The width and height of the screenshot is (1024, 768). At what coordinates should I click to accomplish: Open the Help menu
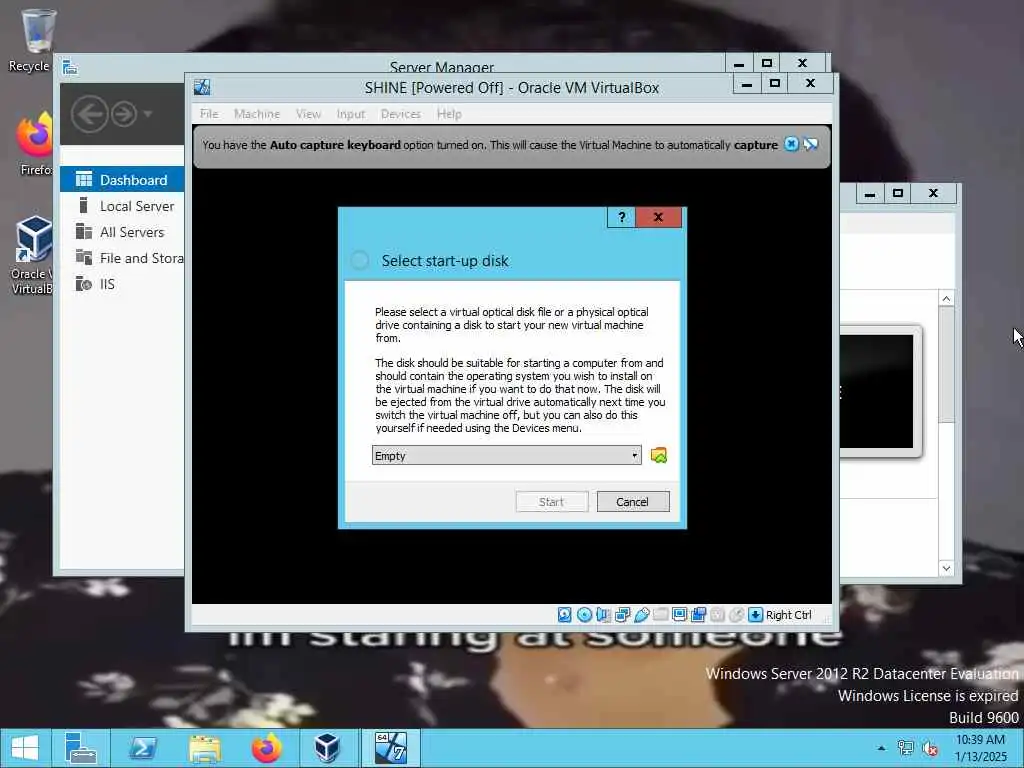click(x=449, y=114)
